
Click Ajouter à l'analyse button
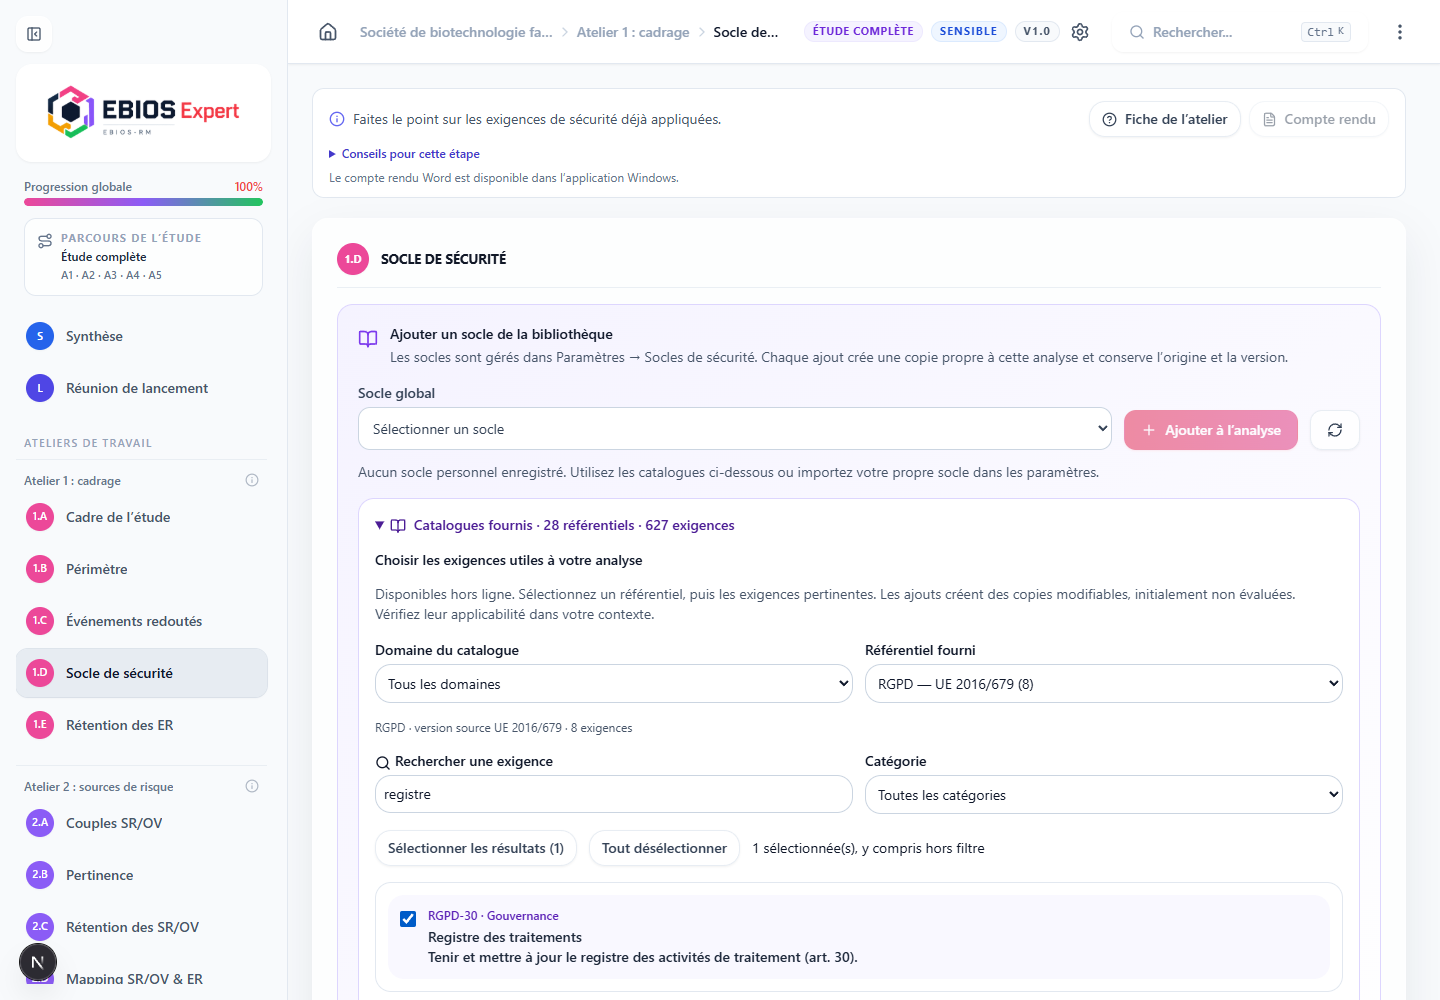pyautogui.click(x=1211, y=430)
